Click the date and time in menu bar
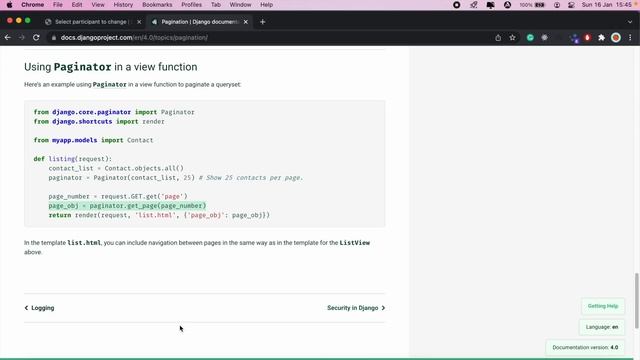The height and width of the screenshot is (360, 640). click(607, 5)
